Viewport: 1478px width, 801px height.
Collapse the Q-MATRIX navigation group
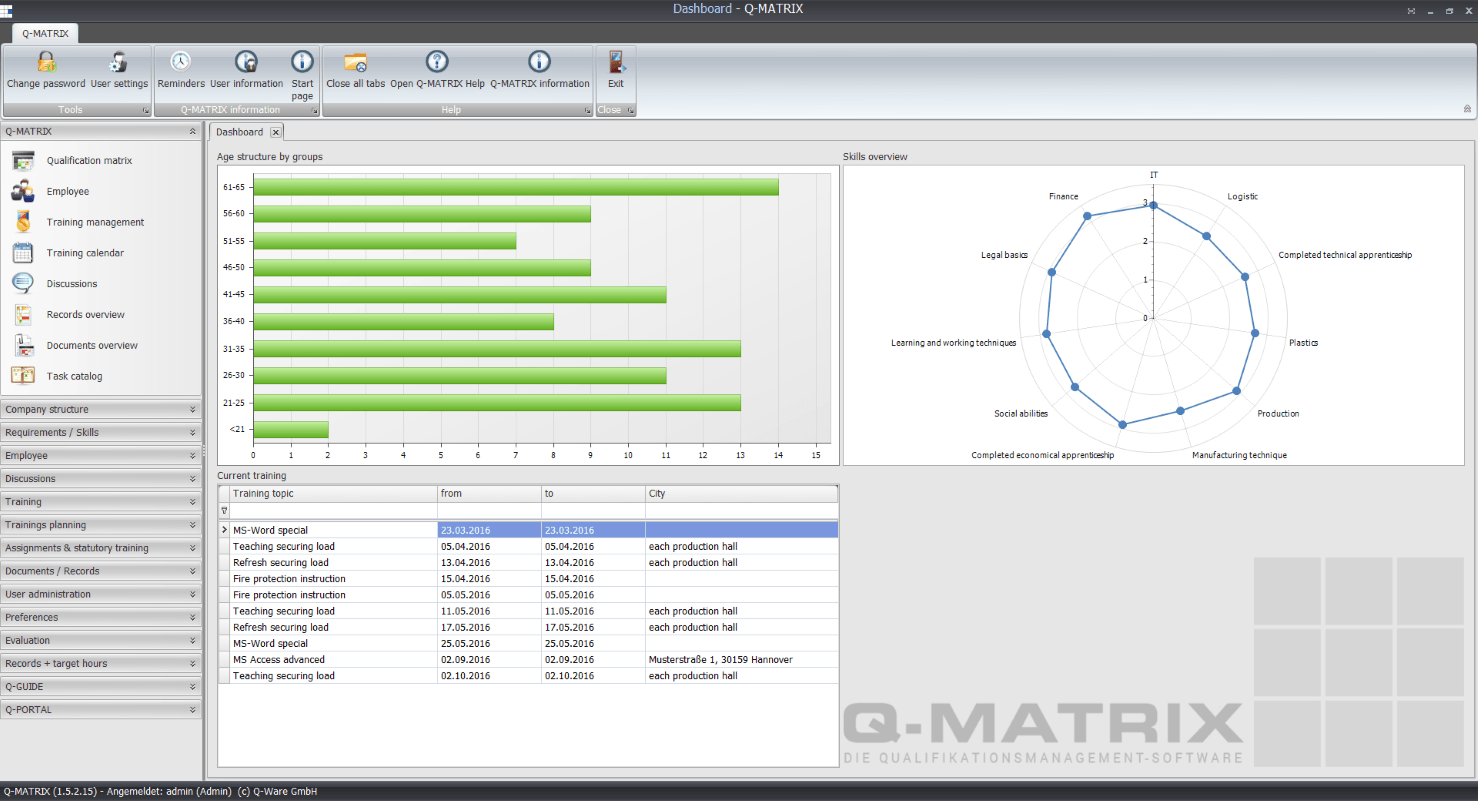point(192,131)
